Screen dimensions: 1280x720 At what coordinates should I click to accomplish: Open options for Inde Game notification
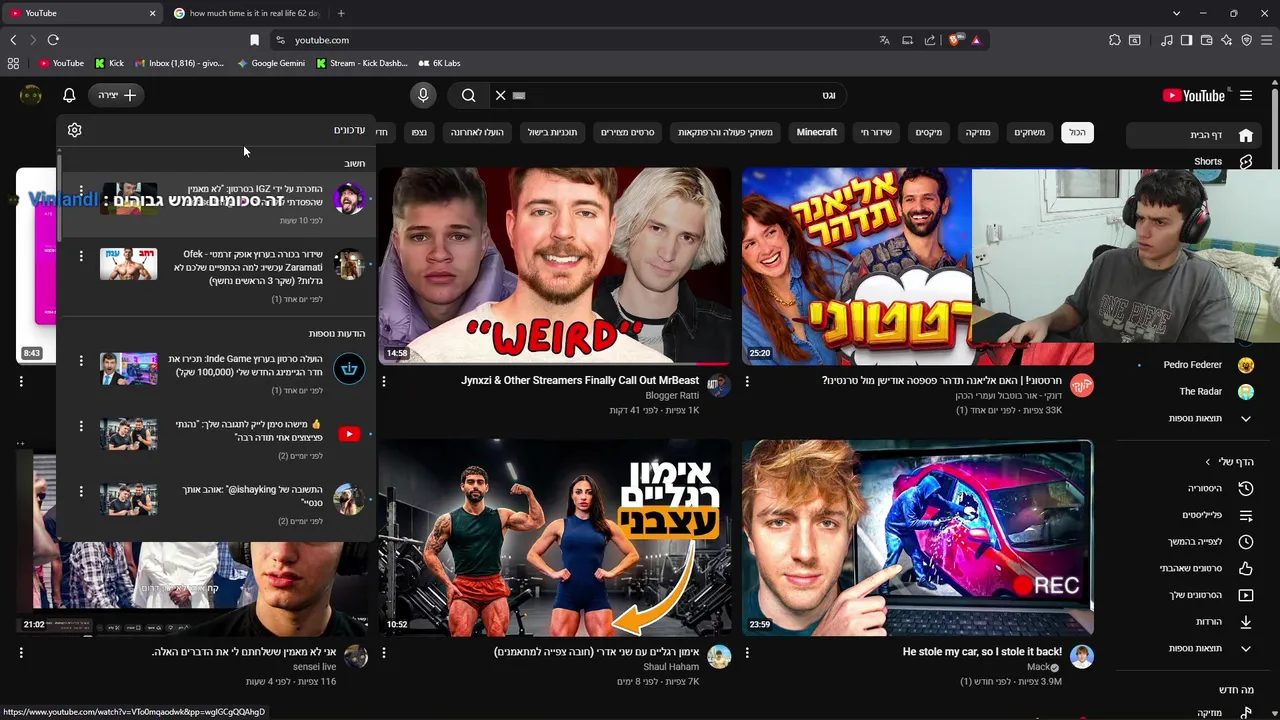coord(81,361)
